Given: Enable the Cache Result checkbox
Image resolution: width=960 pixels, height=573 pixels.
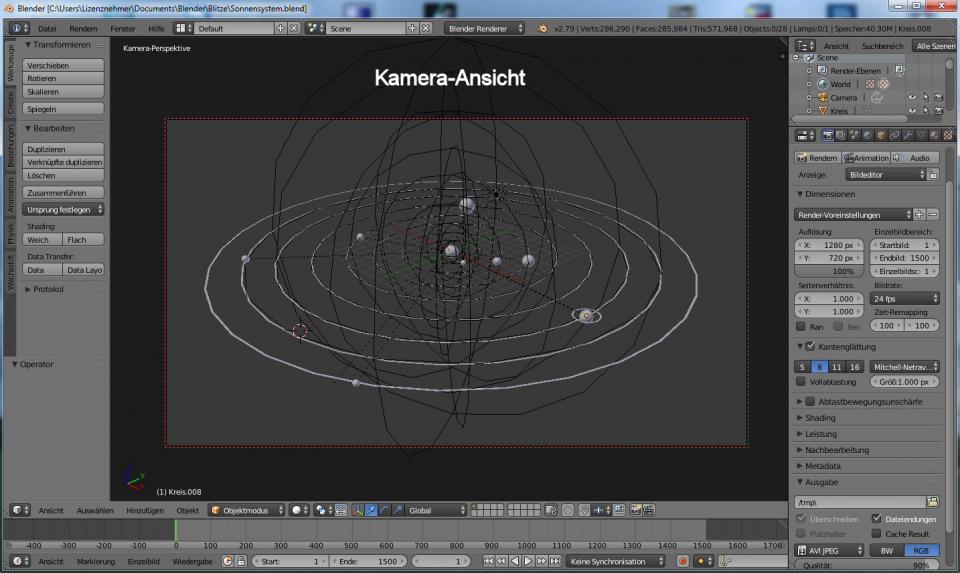Looking at the screenshot, I should [876, 533].
